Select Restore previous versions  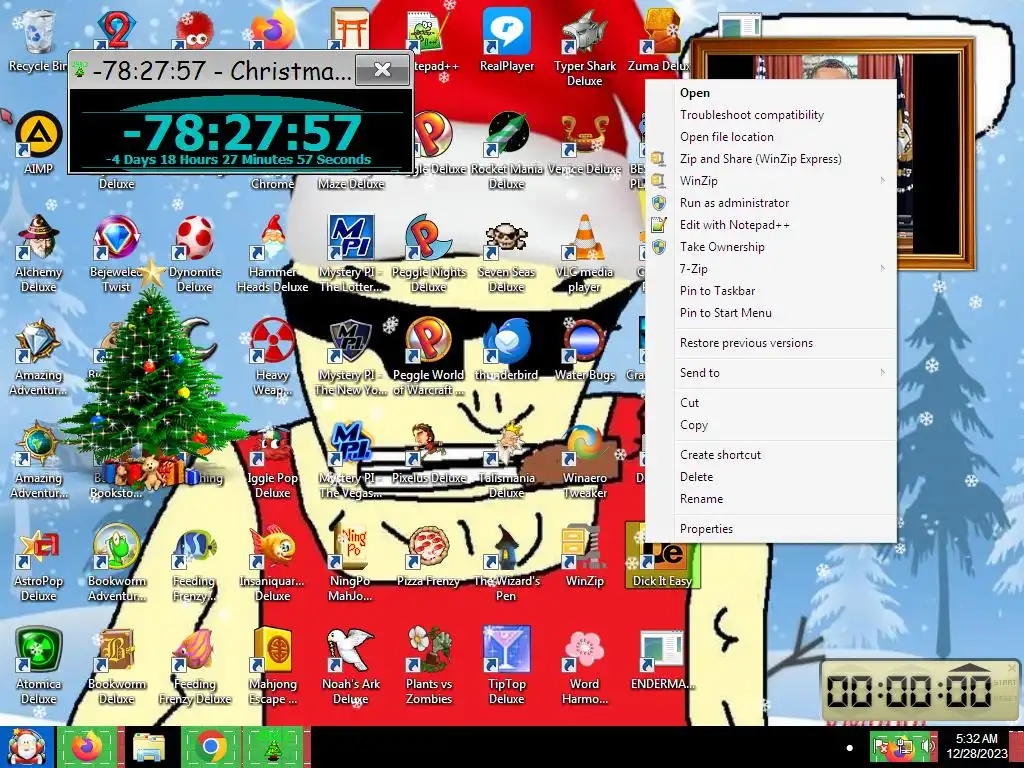(x=771, y=343)
